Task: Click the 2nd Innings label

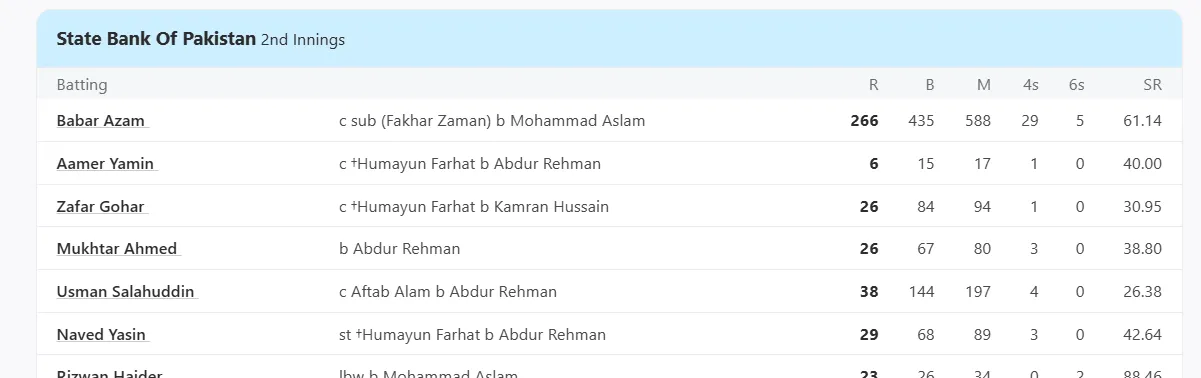Action: pyautogui.click(x=303, y=40)
